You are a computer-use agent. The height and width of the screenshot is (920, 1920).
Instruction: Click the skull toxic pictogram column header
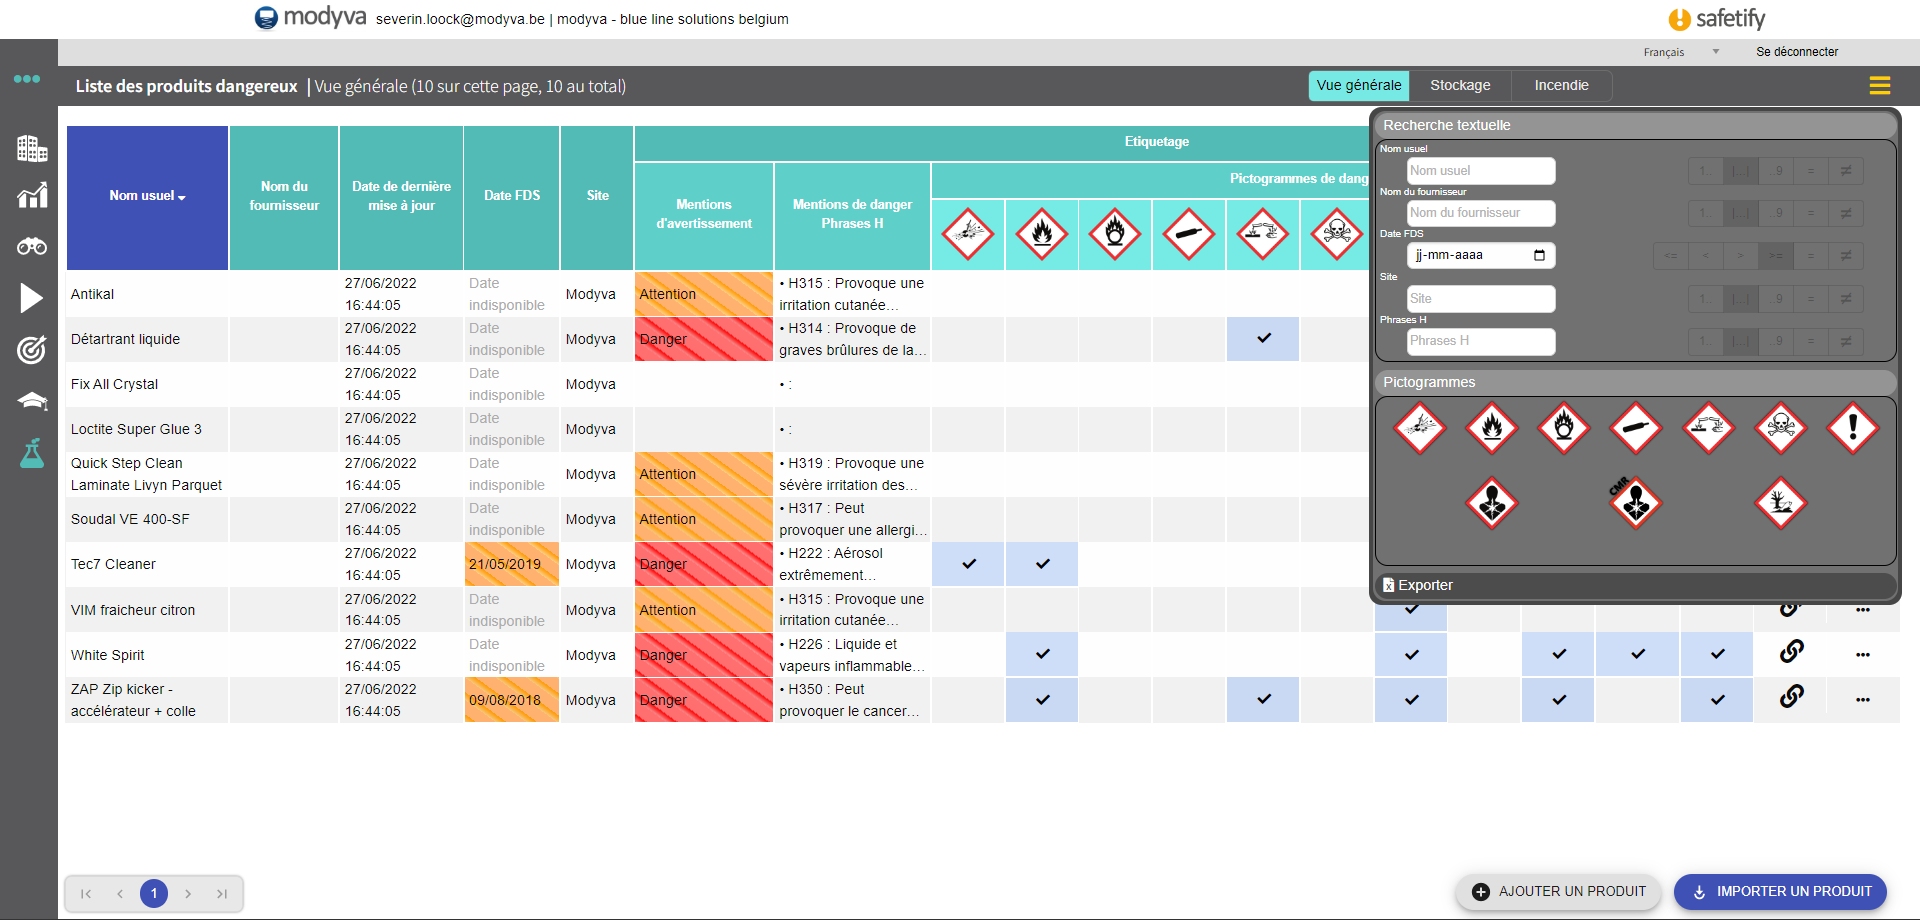(x=1337, y=234)
